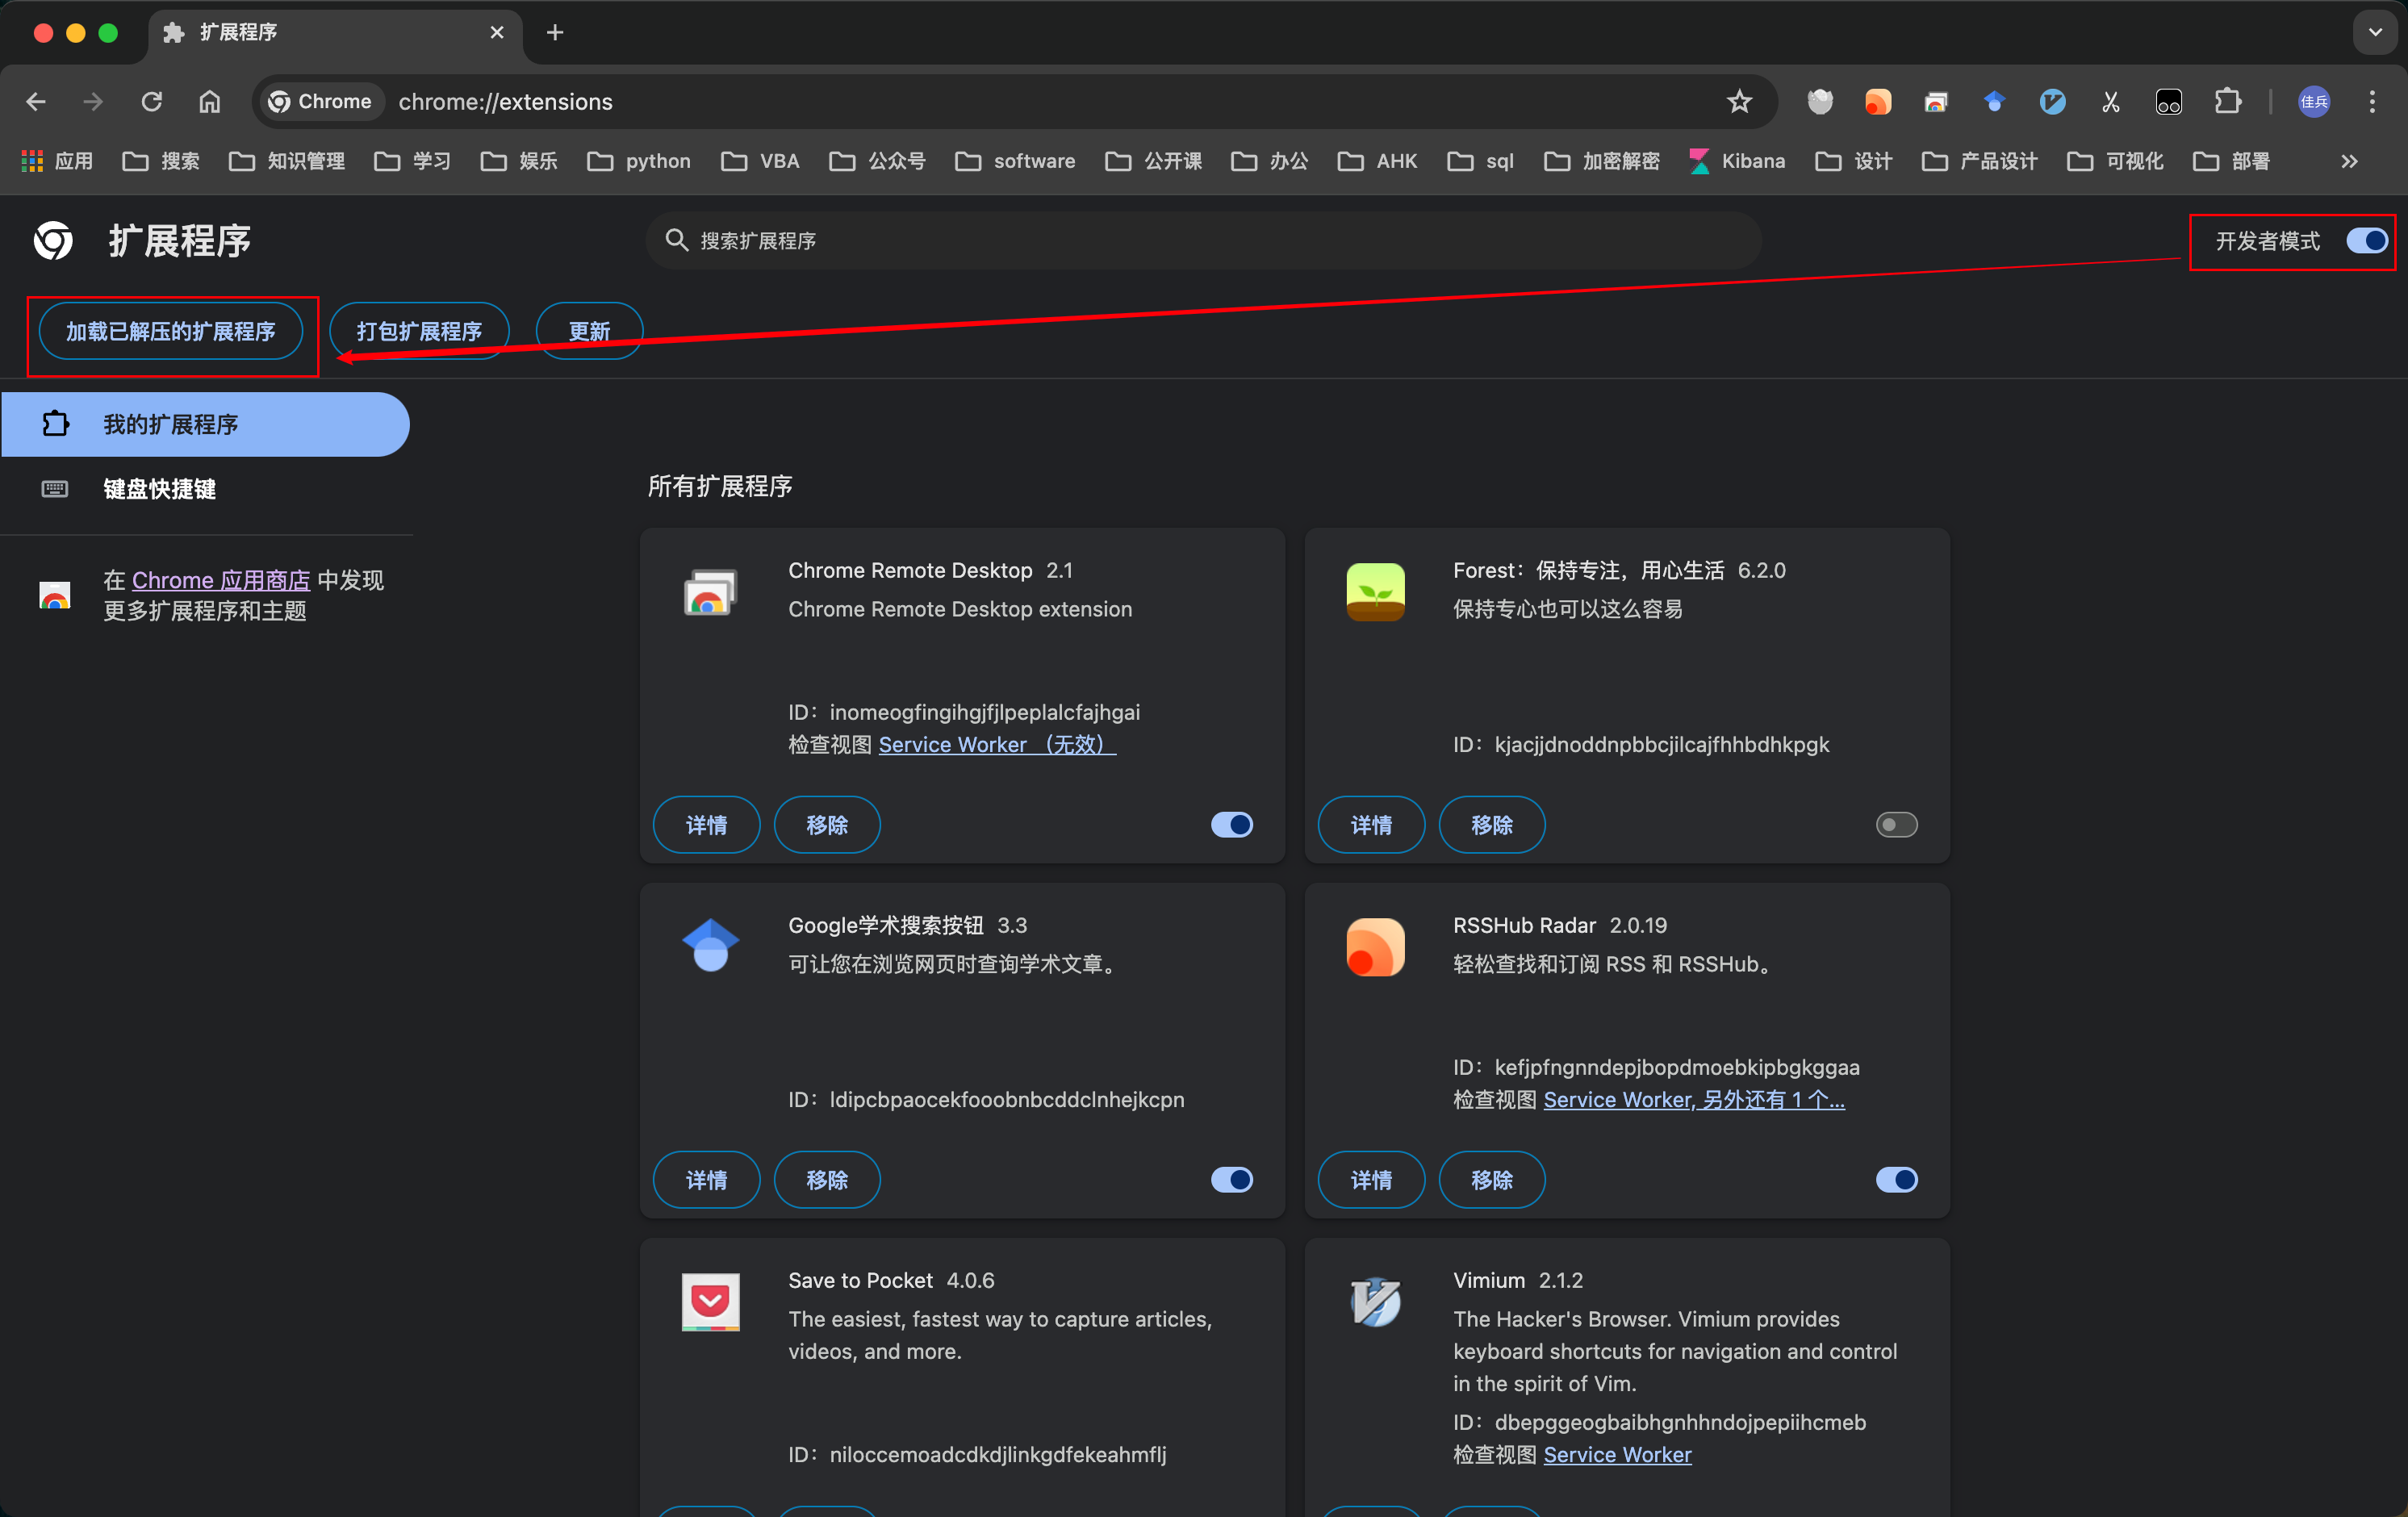Click the 更新 button
This screenshot has height=1517, width=2408.
click(589, 331)
